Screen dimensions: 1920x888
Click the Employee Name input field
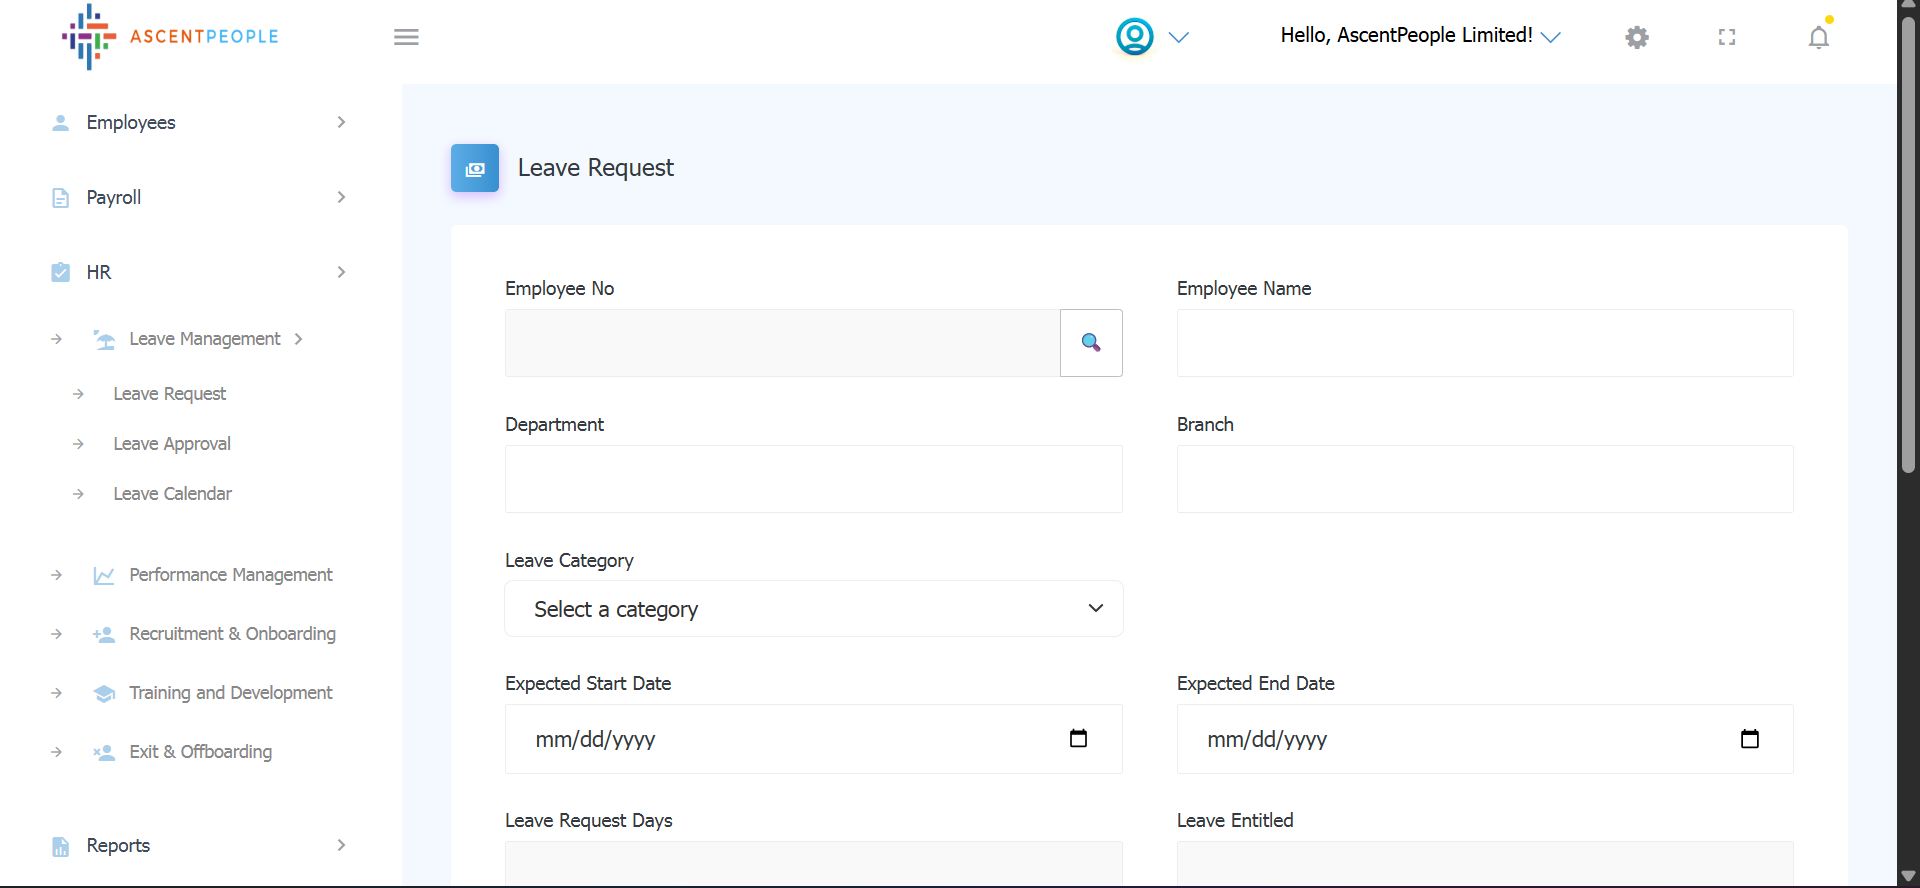click(x=1484, y=343)
